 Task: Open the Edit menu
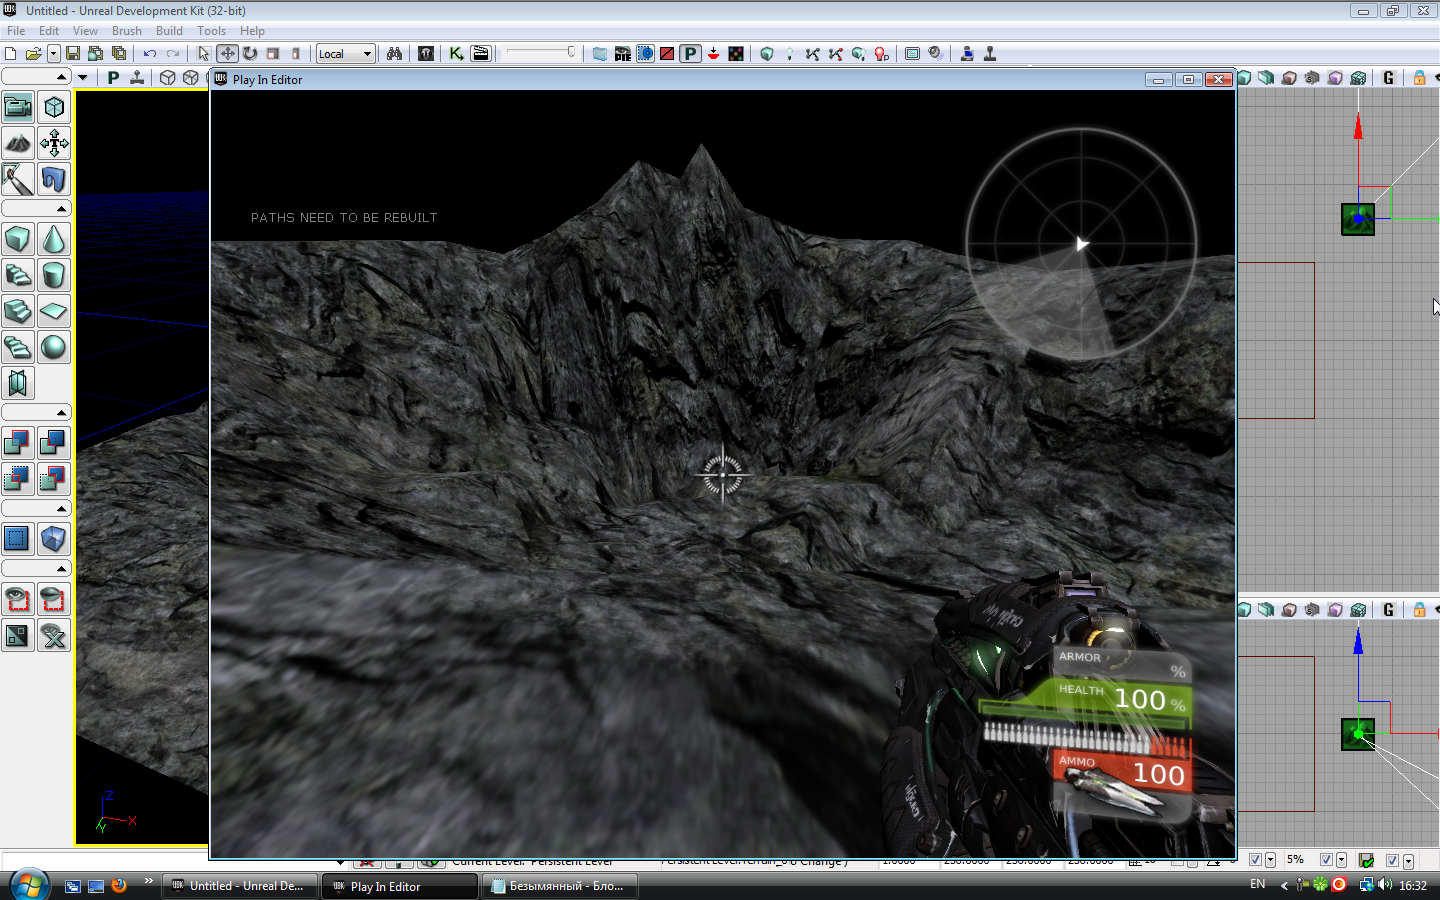pyautogui.click(x=49, y=31)
